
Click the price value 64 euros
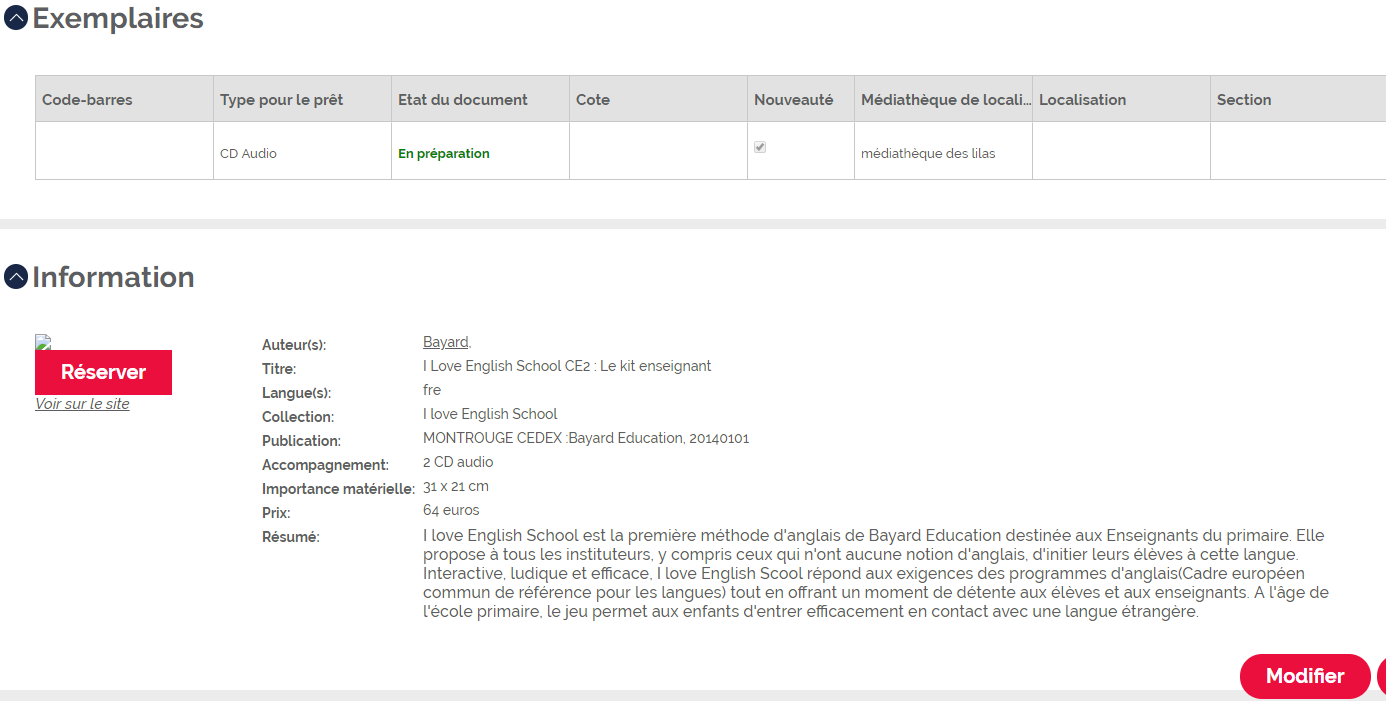451,510
